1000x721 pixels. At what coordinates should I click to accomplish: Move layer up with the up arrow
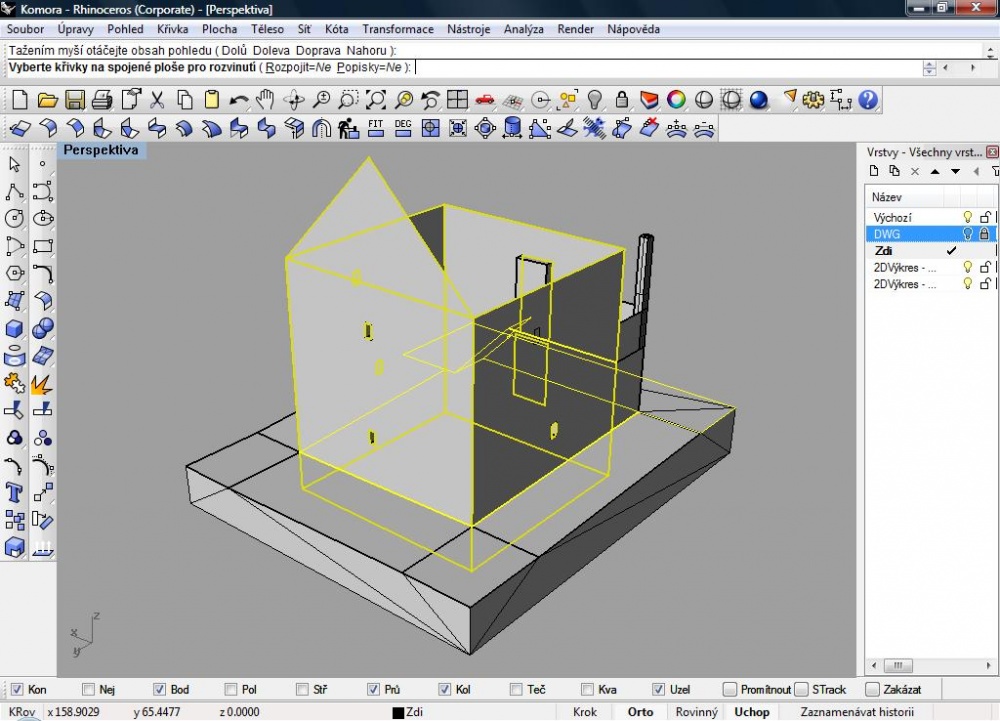pos(935,171)
